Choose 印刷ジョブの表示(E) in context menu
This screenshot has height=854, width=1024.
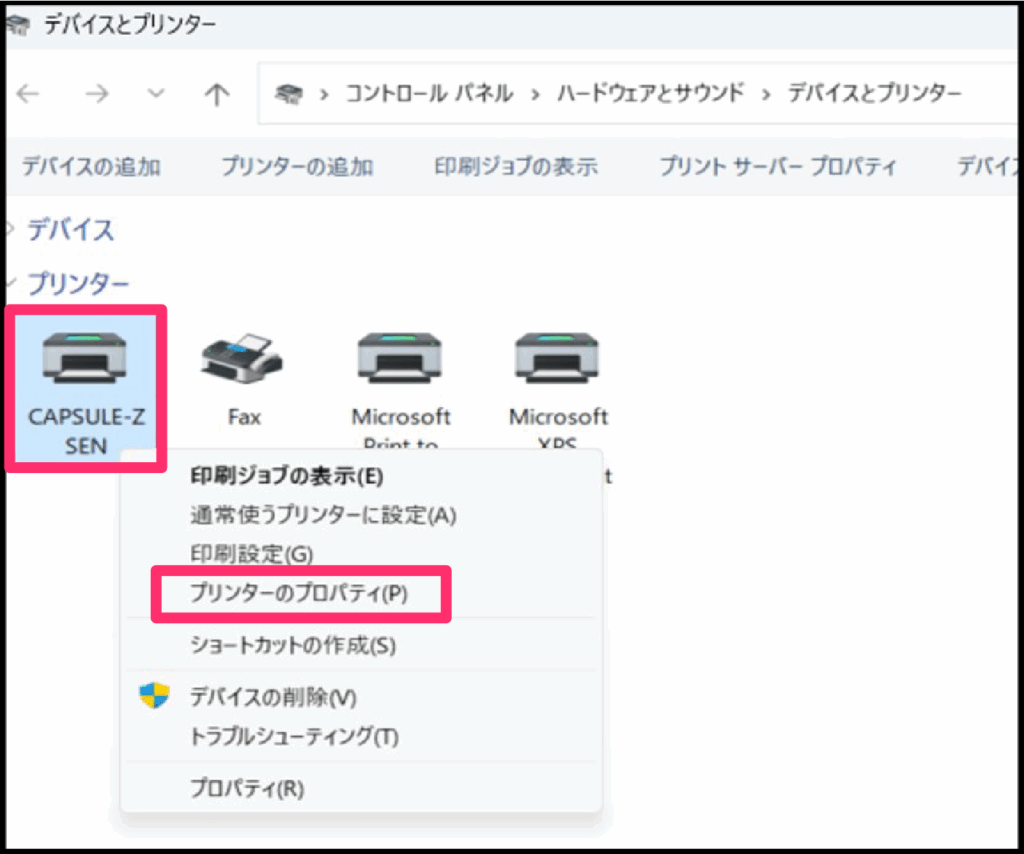(287, 476)
